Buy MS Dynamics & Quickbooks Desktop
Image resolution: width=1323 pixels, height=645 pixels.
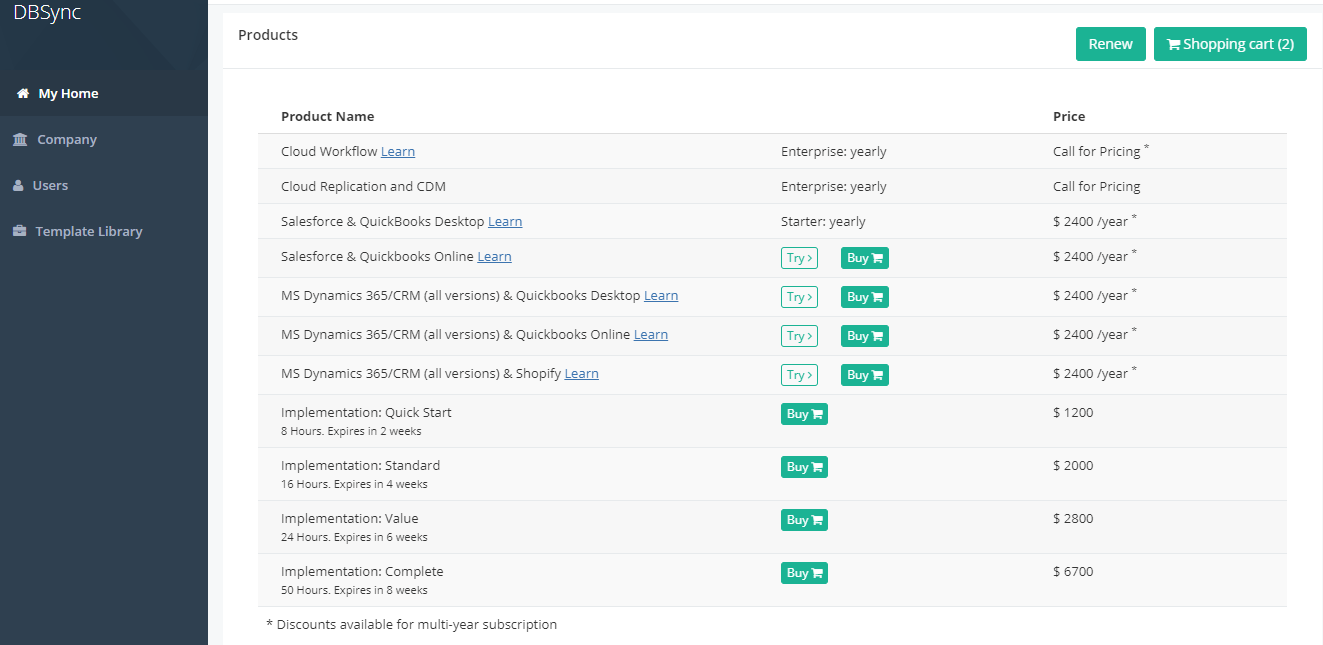pos(864,297)
